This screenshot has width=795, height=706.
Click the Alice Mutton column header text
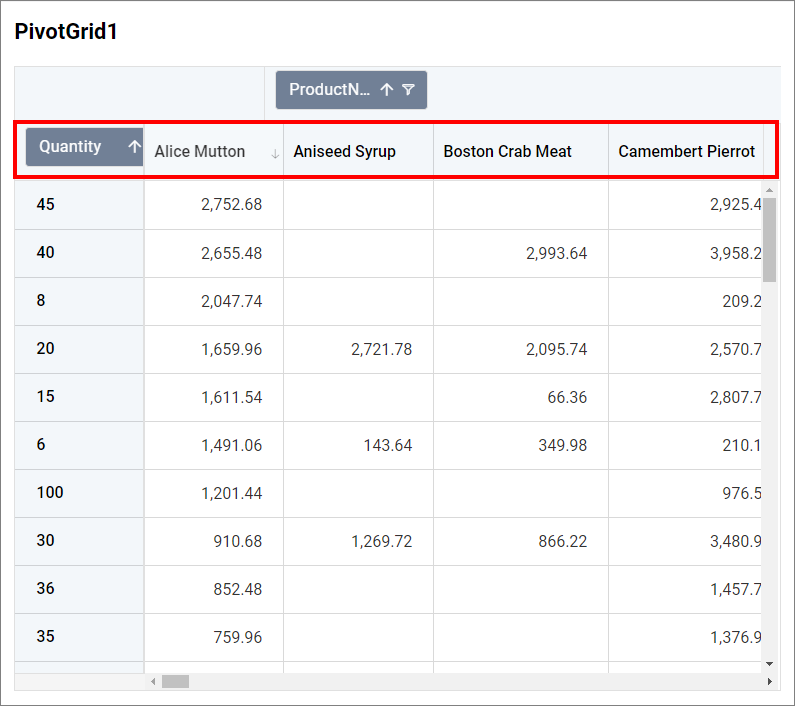click(200, 152)
